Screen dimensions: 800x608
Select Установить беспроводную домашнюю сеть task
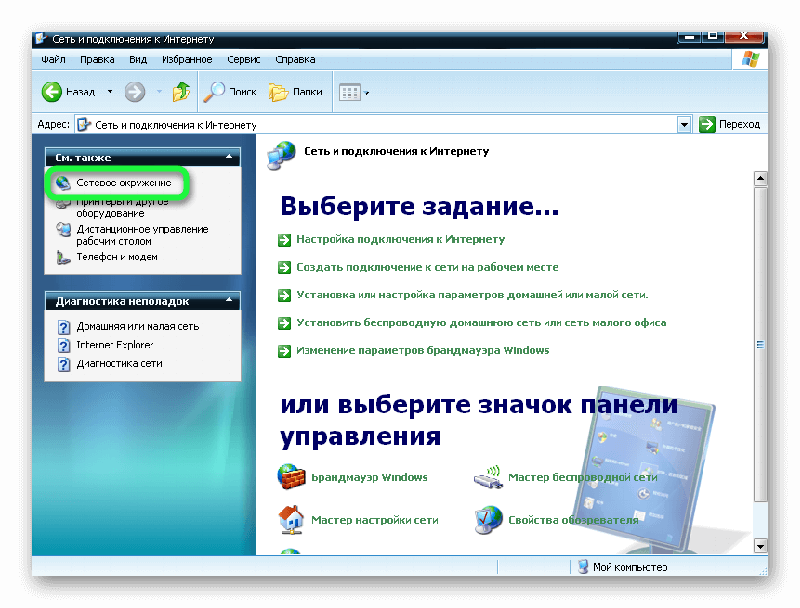click(x=481, y=322)
